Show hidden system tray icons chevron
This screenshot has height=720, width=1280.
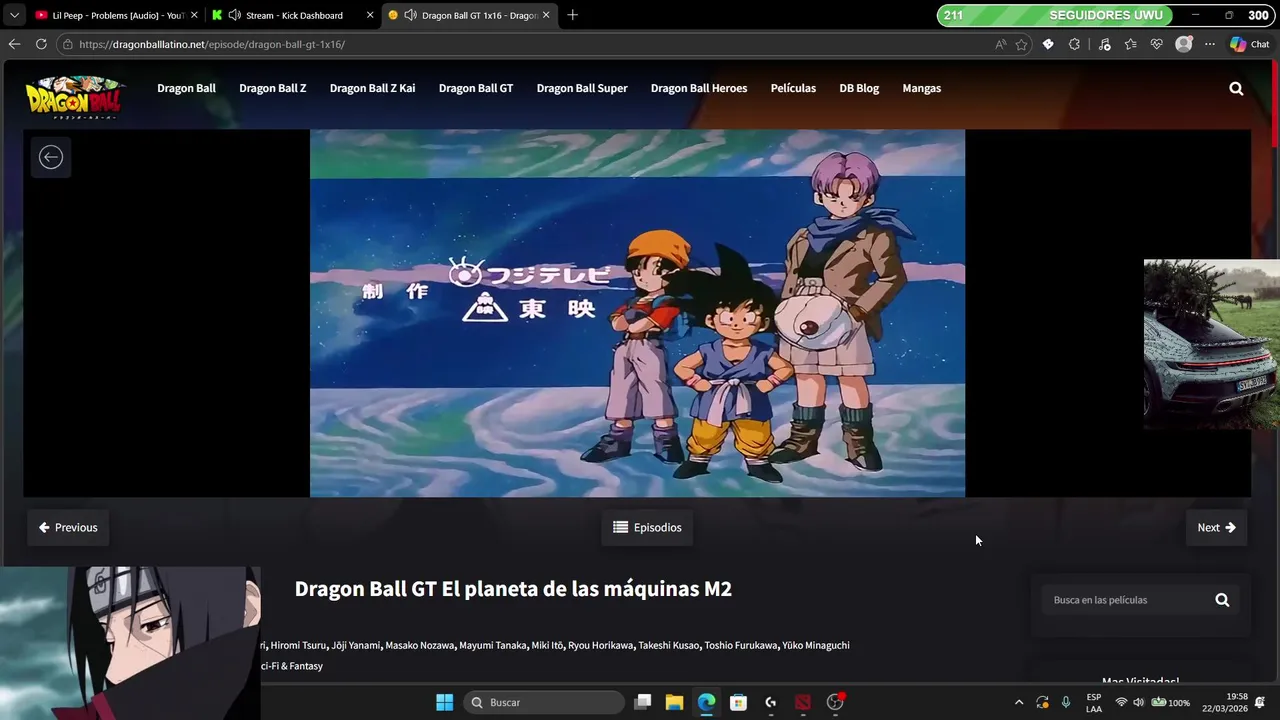click(x=1019, y=702)
